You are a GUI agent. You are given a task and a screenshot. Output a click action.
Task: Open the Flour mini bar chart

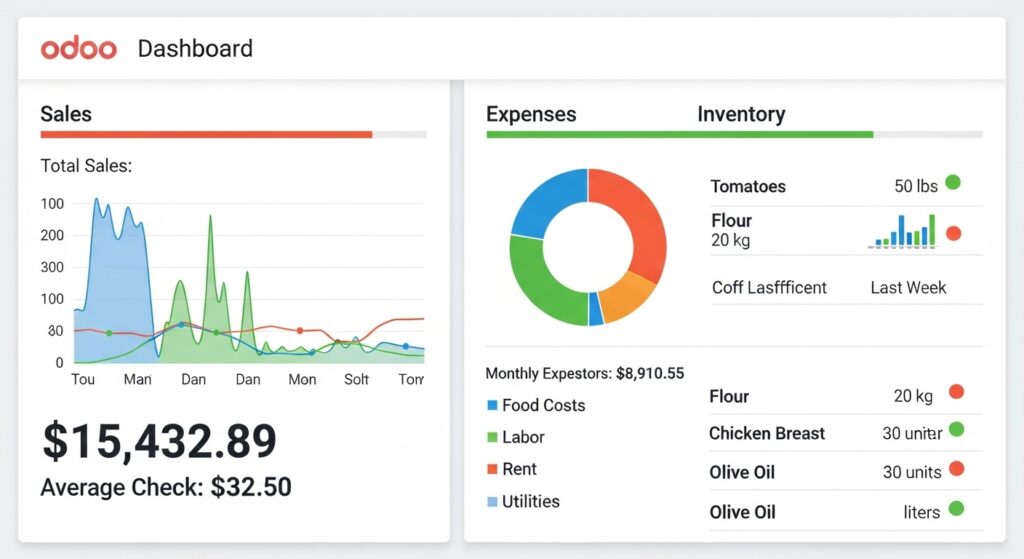[x=904, y=231]
